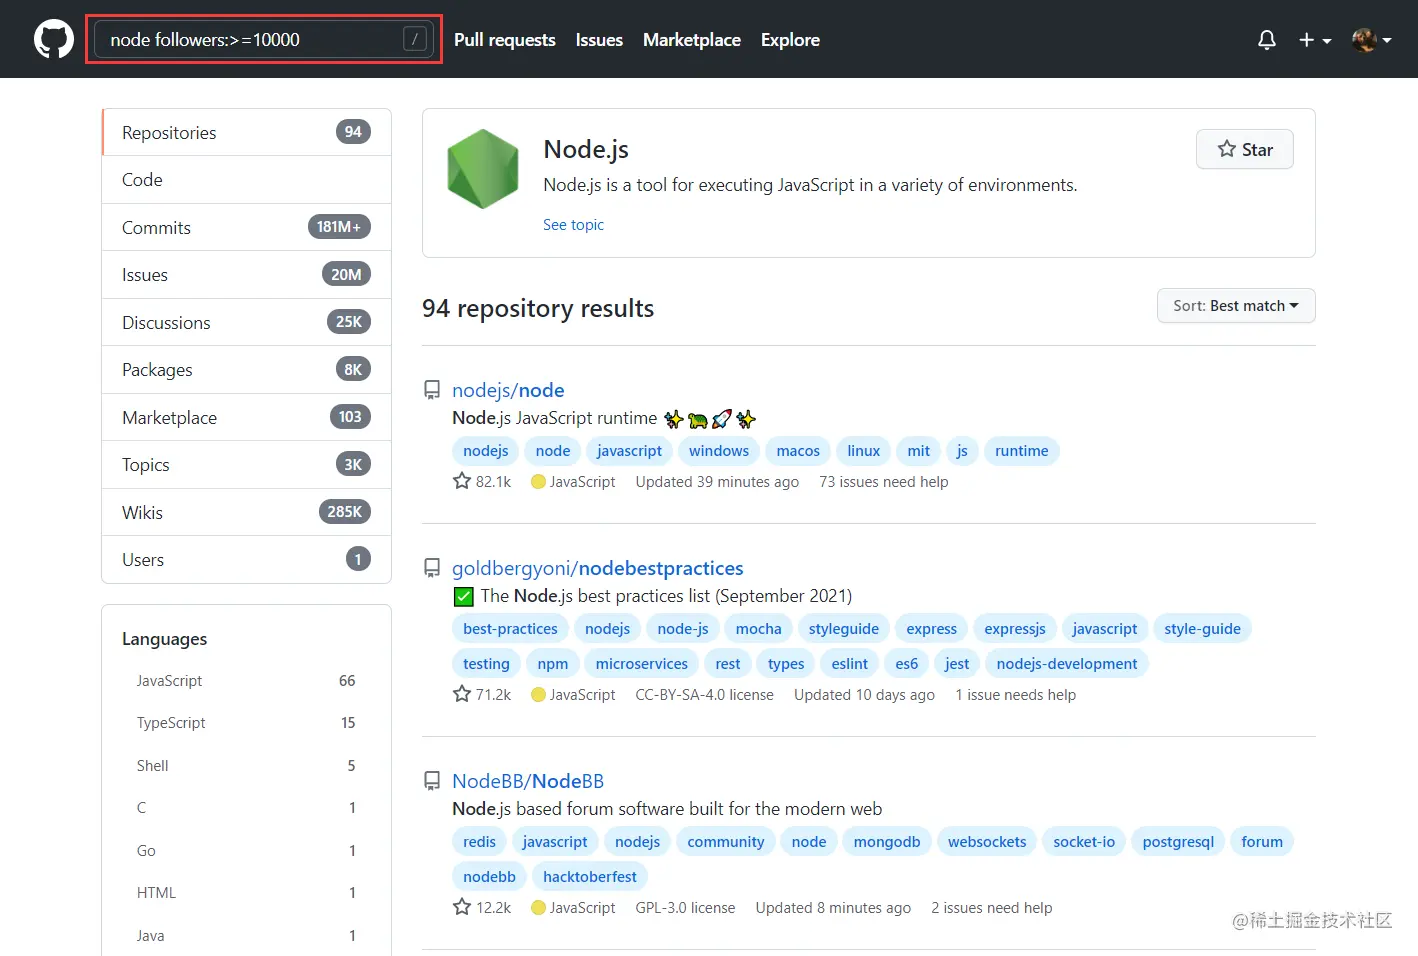
Task: Click the linux topic tag
Action: (x=864, y=451)
